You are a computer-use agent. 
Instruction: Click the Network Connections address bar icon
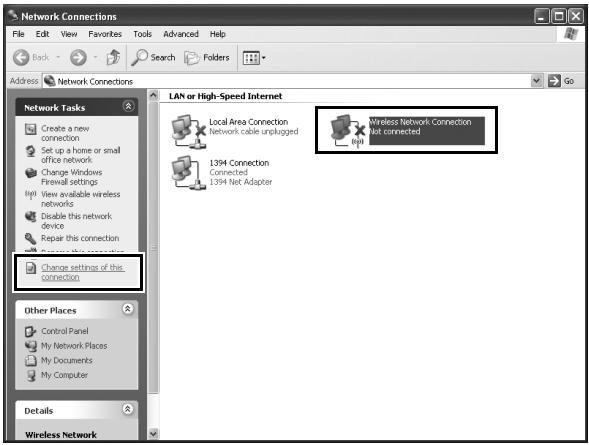pos(50,81)
